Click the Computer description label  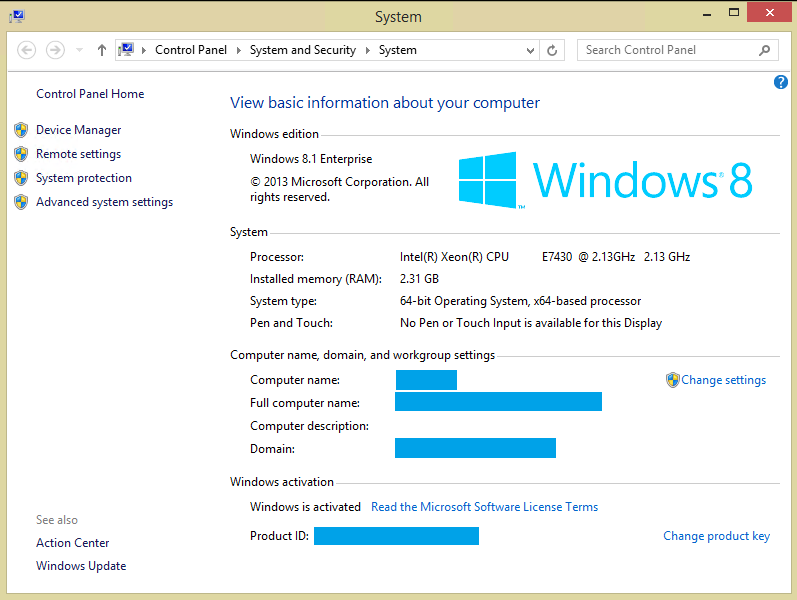coord(309,426)
